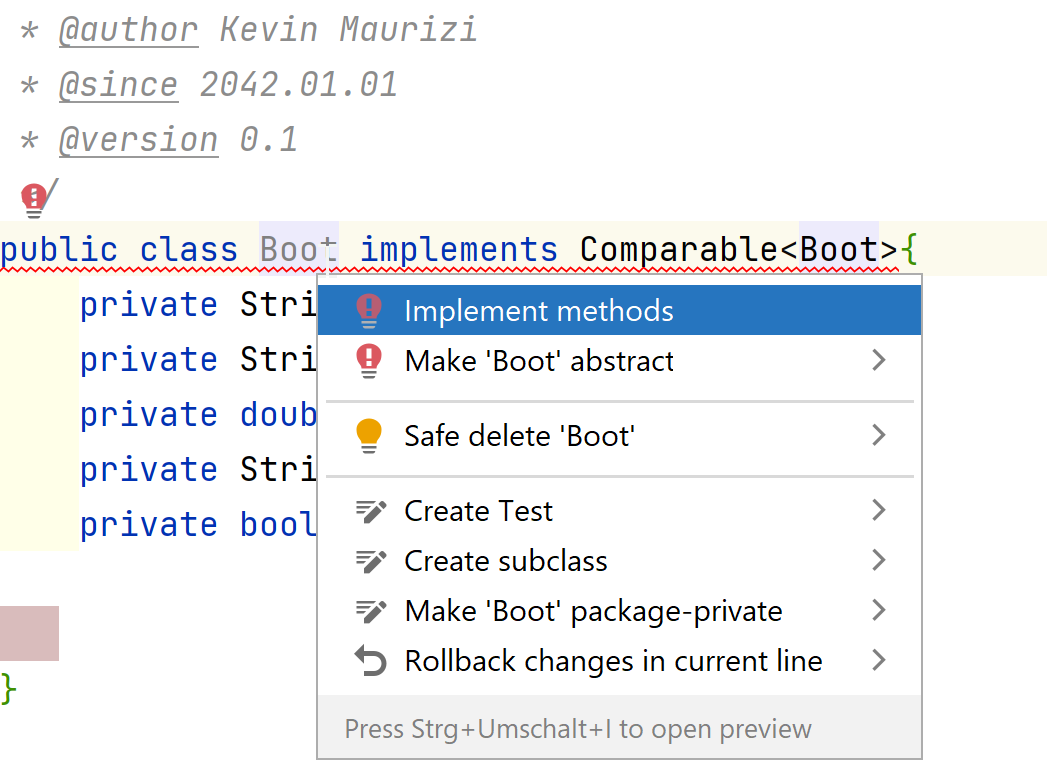Expand submenu arrow for Make 'Boot' abstract
The height and width of the screenshot is (775, 1047).
coord(879,360)
